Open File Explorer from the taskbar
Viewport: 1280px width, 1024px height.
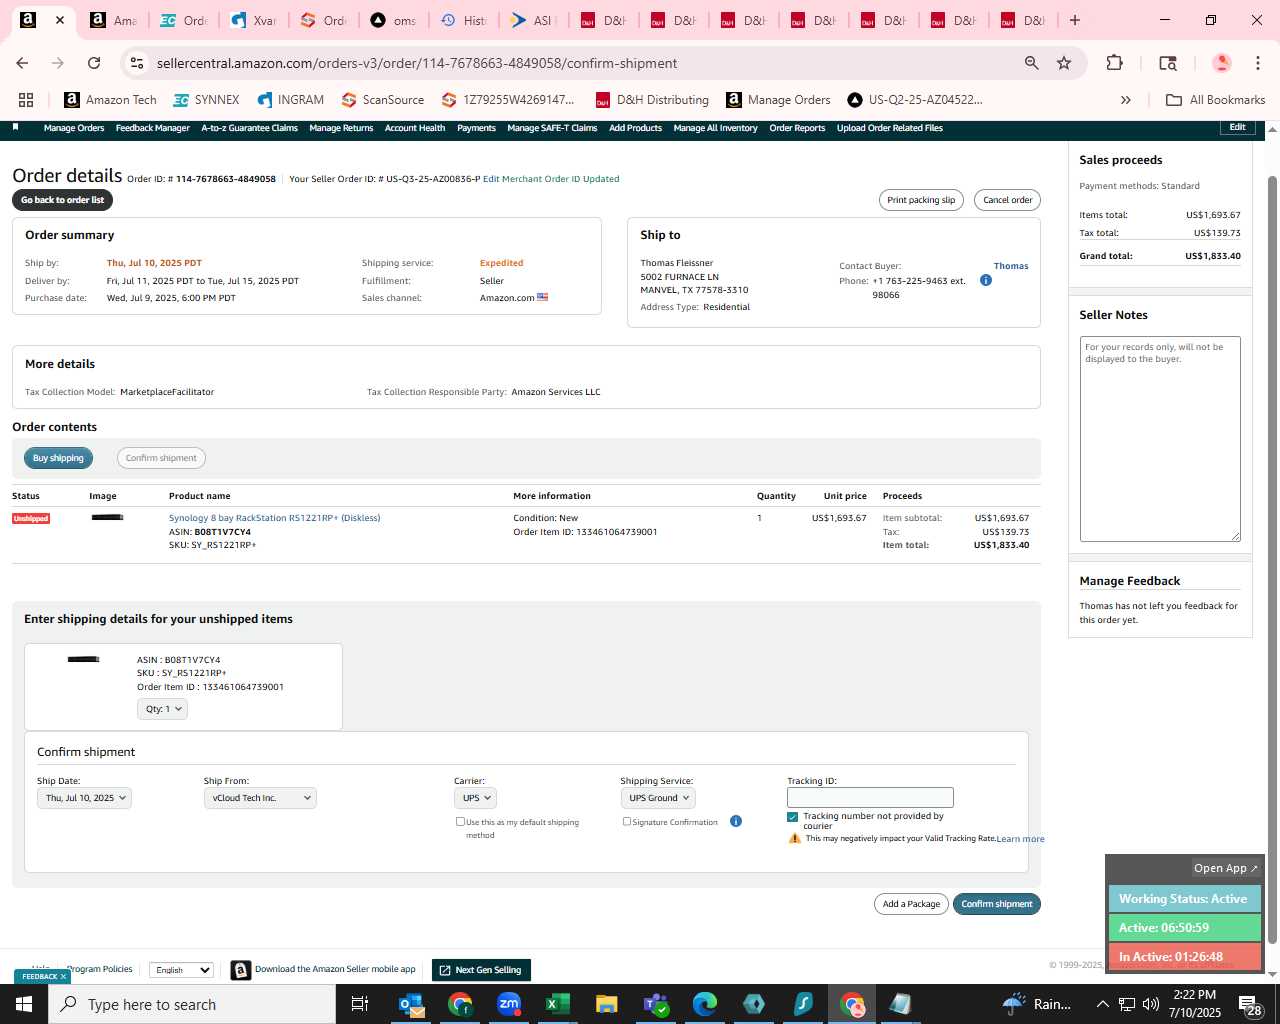606,1004
